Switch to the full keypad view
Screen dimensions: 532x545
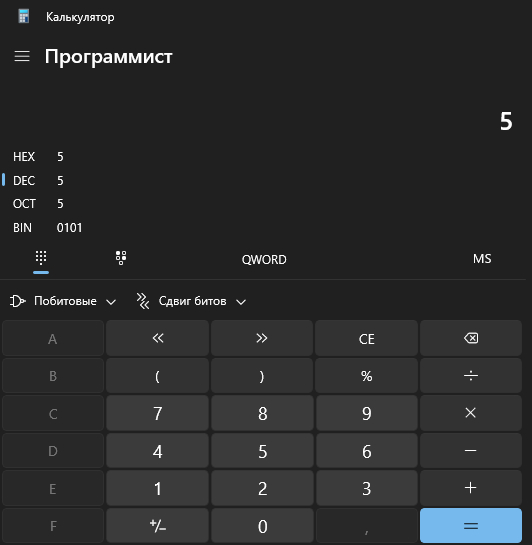pos(41,258)
